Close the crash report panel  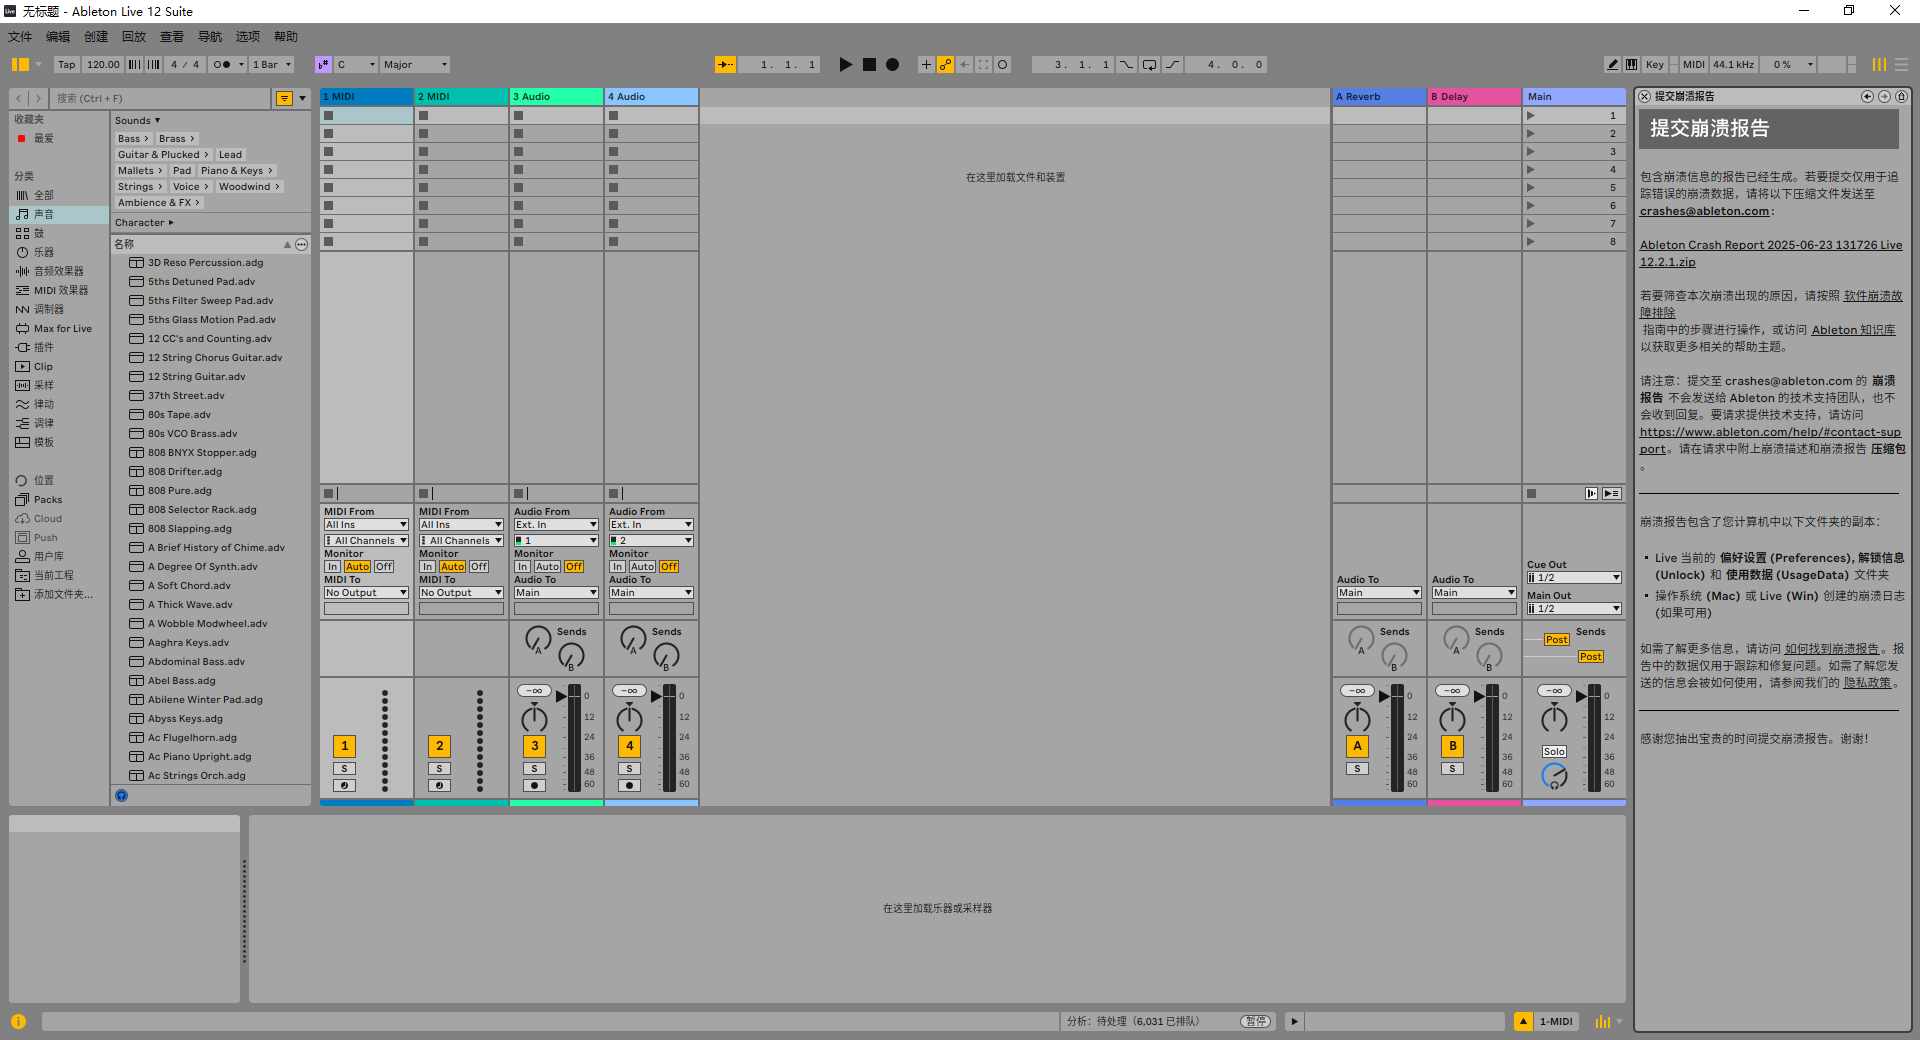tap(1644, 97)
